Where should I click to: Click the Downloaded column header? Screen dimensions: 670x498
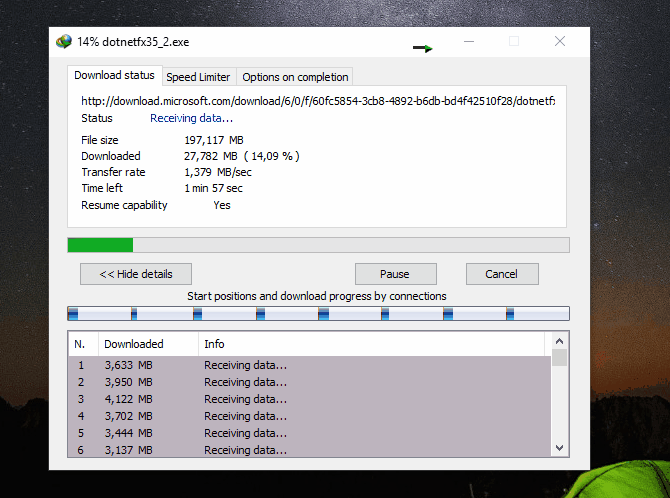click(148, 344)
